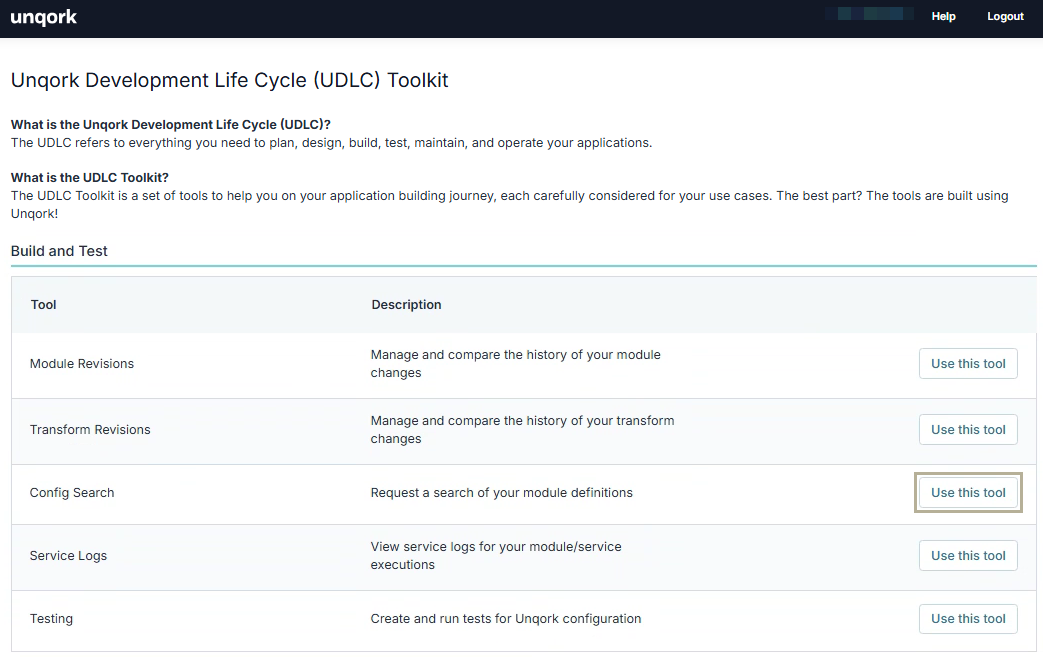
Task: Click Logout in the navigation bar
Action: point(1005,16)
